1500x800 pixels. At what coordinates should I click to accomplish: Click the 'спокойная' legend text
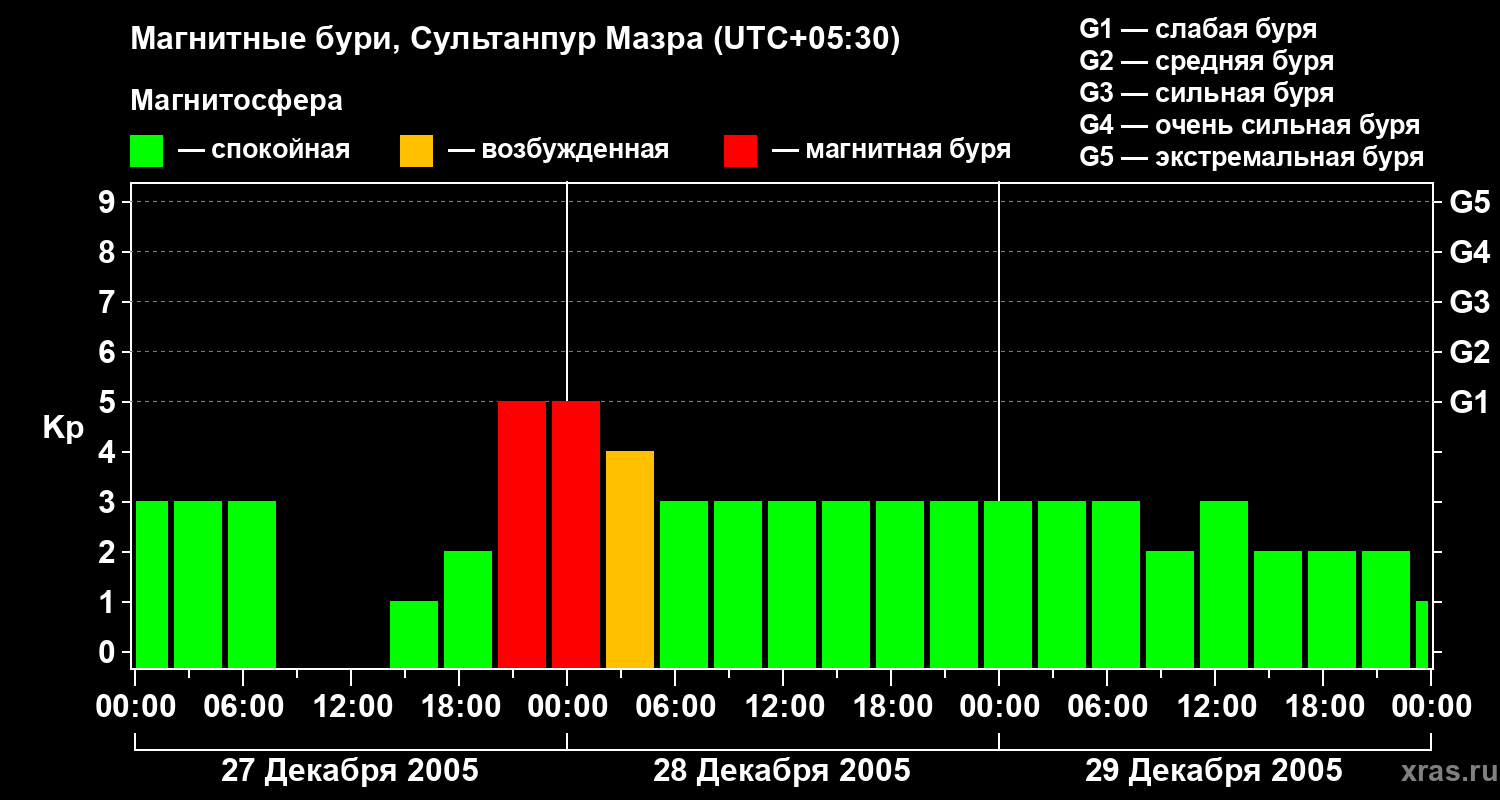281,151
